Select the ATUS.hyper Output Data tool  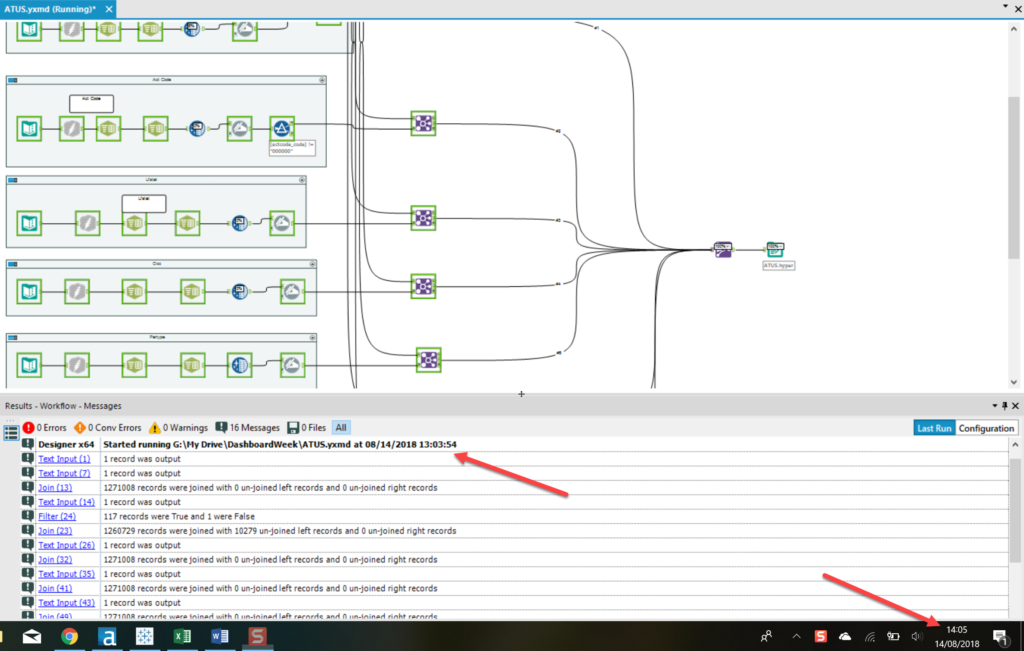775,249
